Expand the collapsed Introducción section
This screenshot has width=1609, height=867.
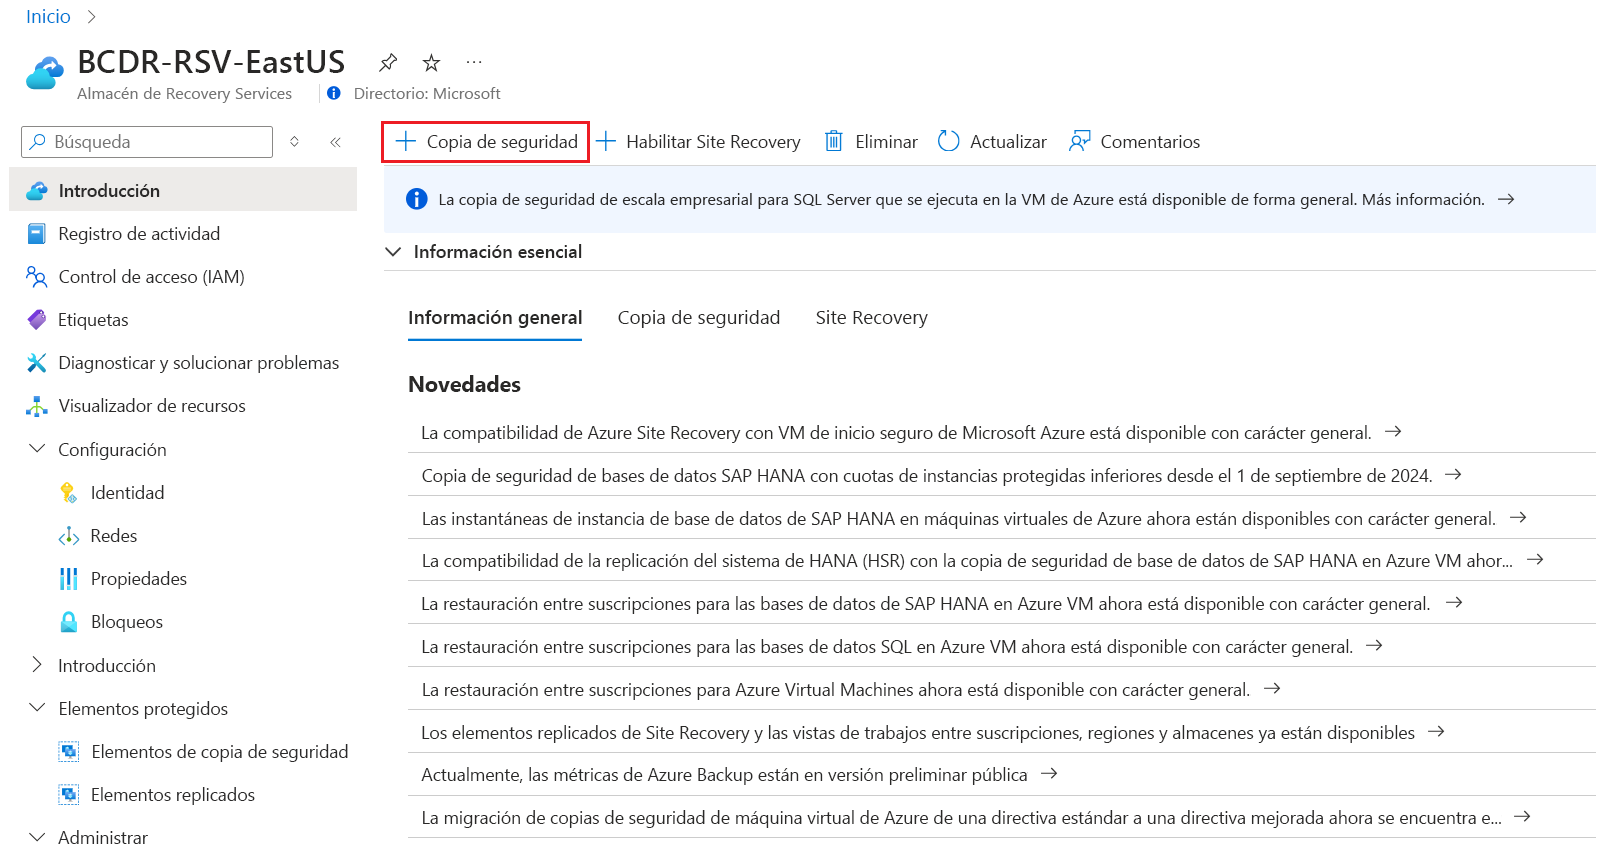pos(37,665)
